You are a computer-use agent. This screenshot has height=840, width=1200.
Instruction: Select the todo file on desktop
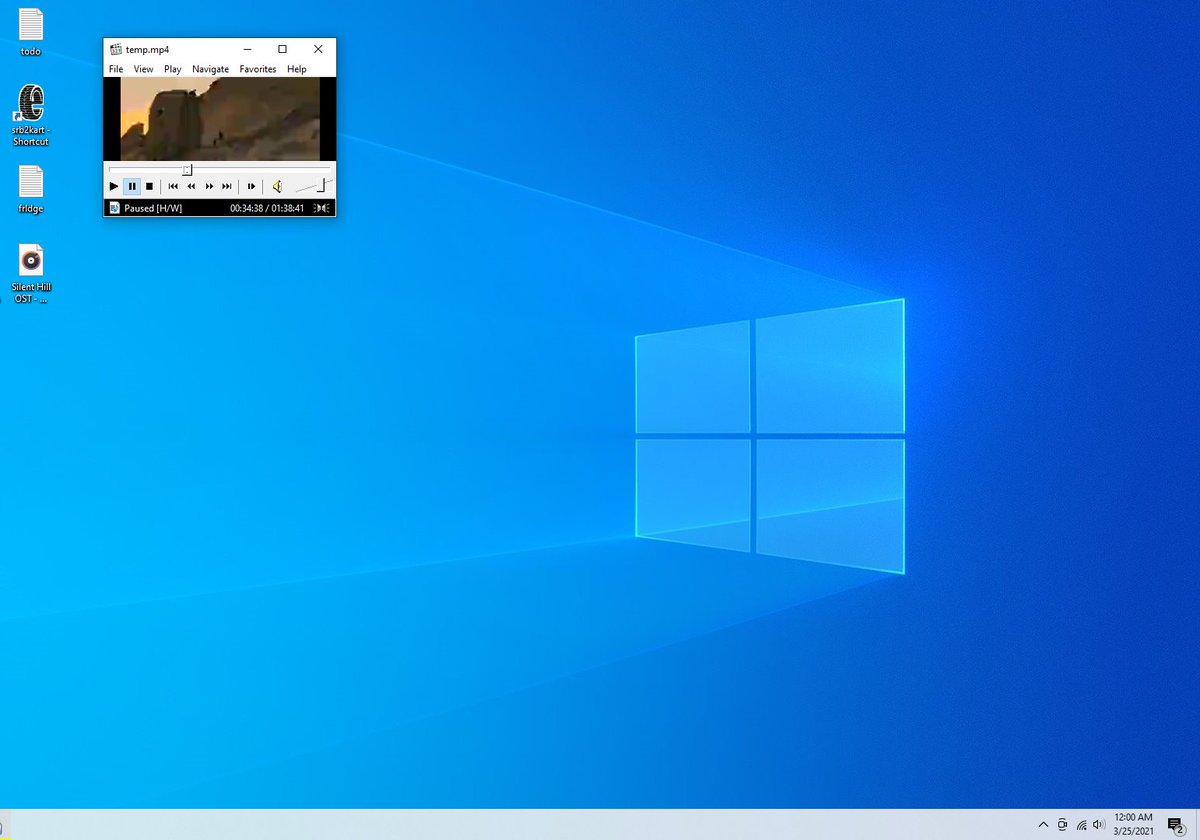pos(31,32)
